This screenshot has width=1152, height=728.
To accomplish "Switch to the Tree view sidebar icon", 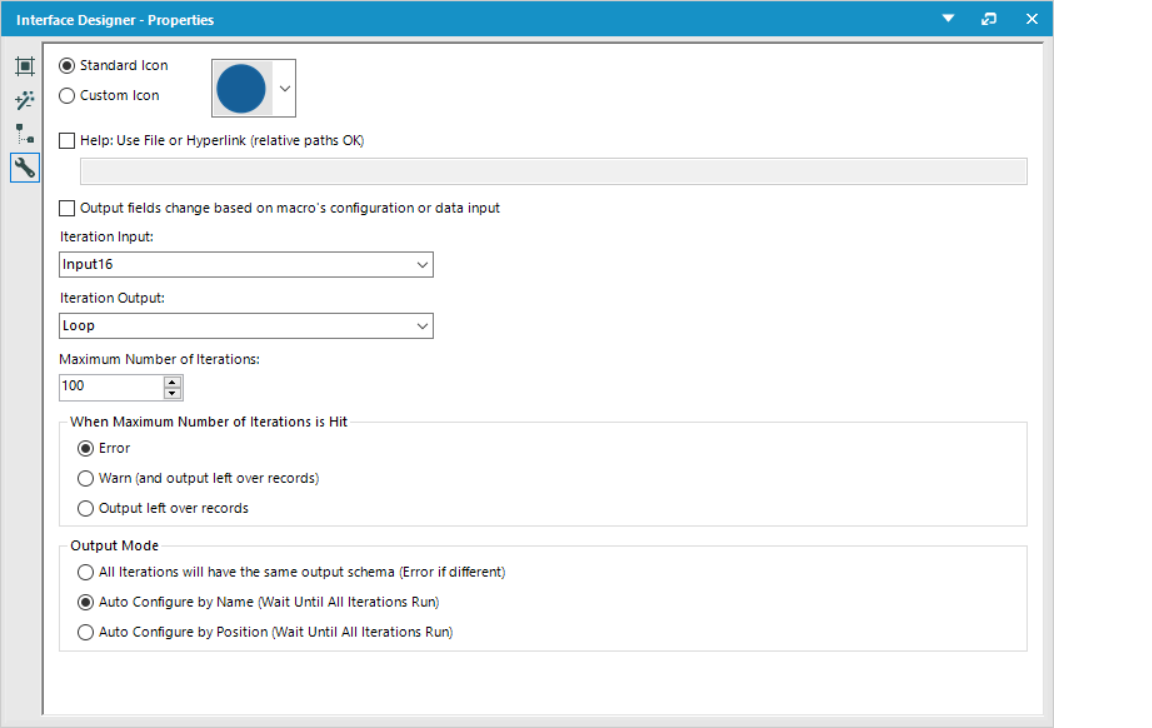I will click(x=25, y=133).
